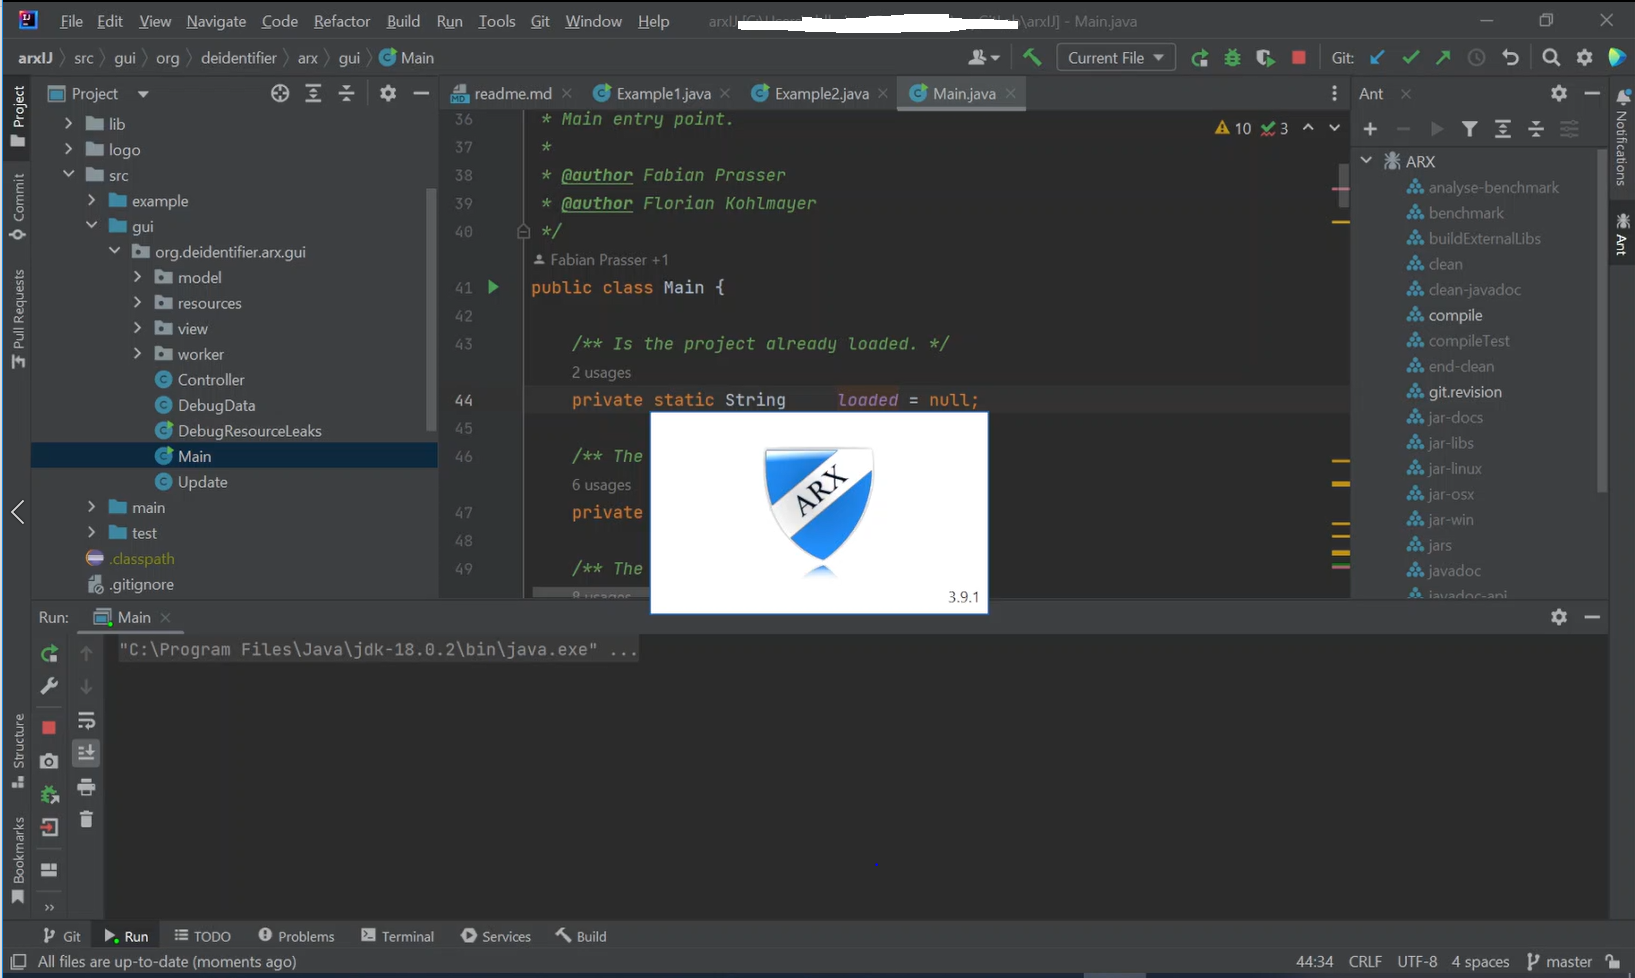Open the Tools menu
The image size is (1635, 978).
496,21
